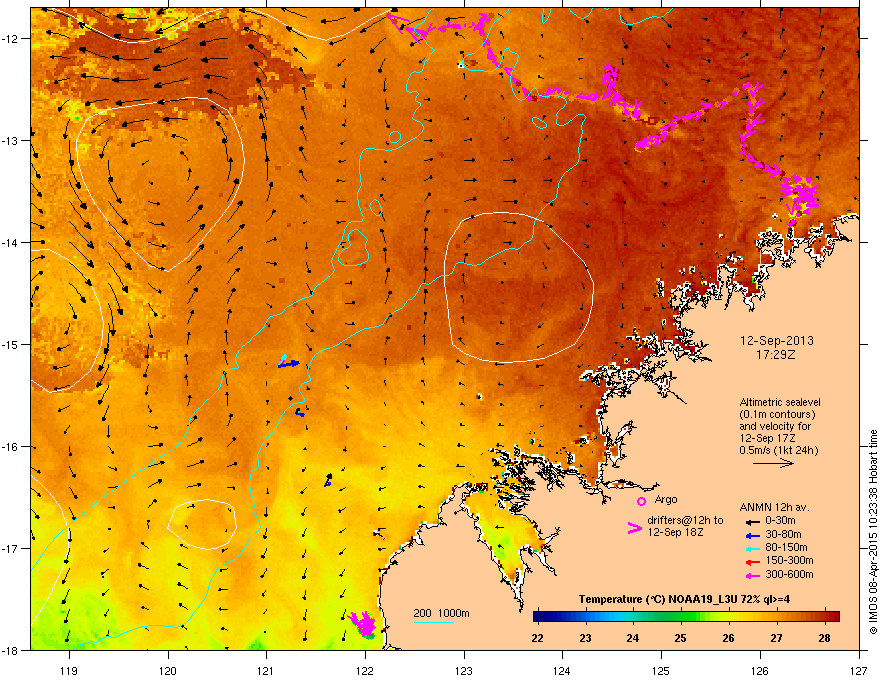Select the time text 17:29Z
This screenshot has height=680, width=880.
[776, 355]
